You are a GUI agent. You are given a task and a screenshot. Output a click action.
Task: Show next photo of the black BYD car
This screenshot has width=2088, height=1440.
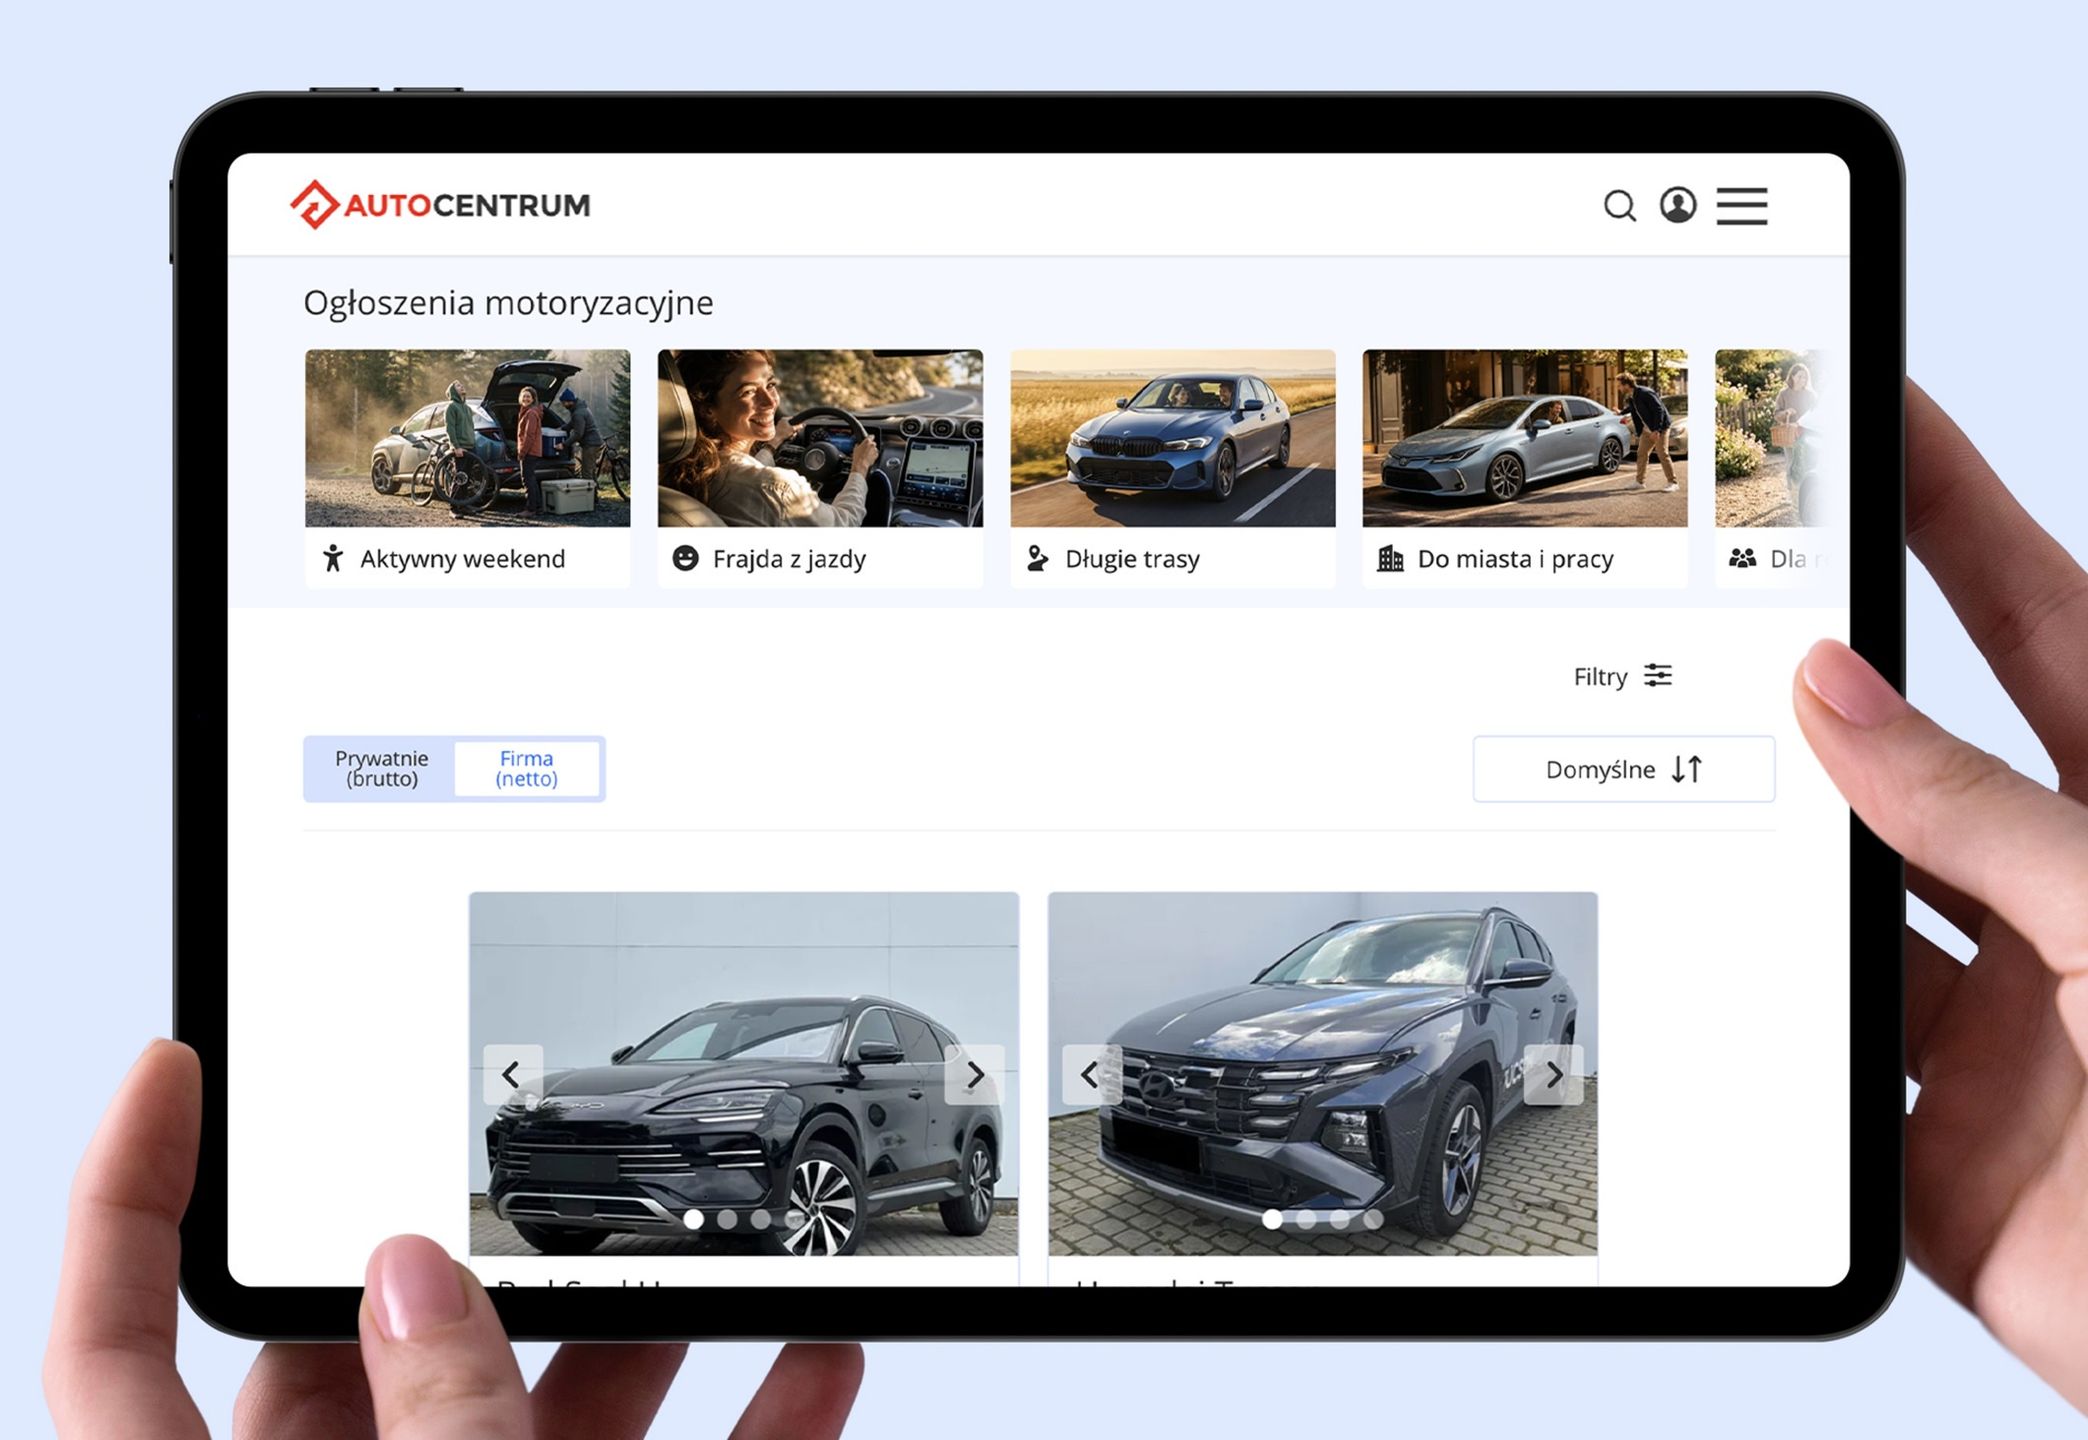(x=975, y=1075)
